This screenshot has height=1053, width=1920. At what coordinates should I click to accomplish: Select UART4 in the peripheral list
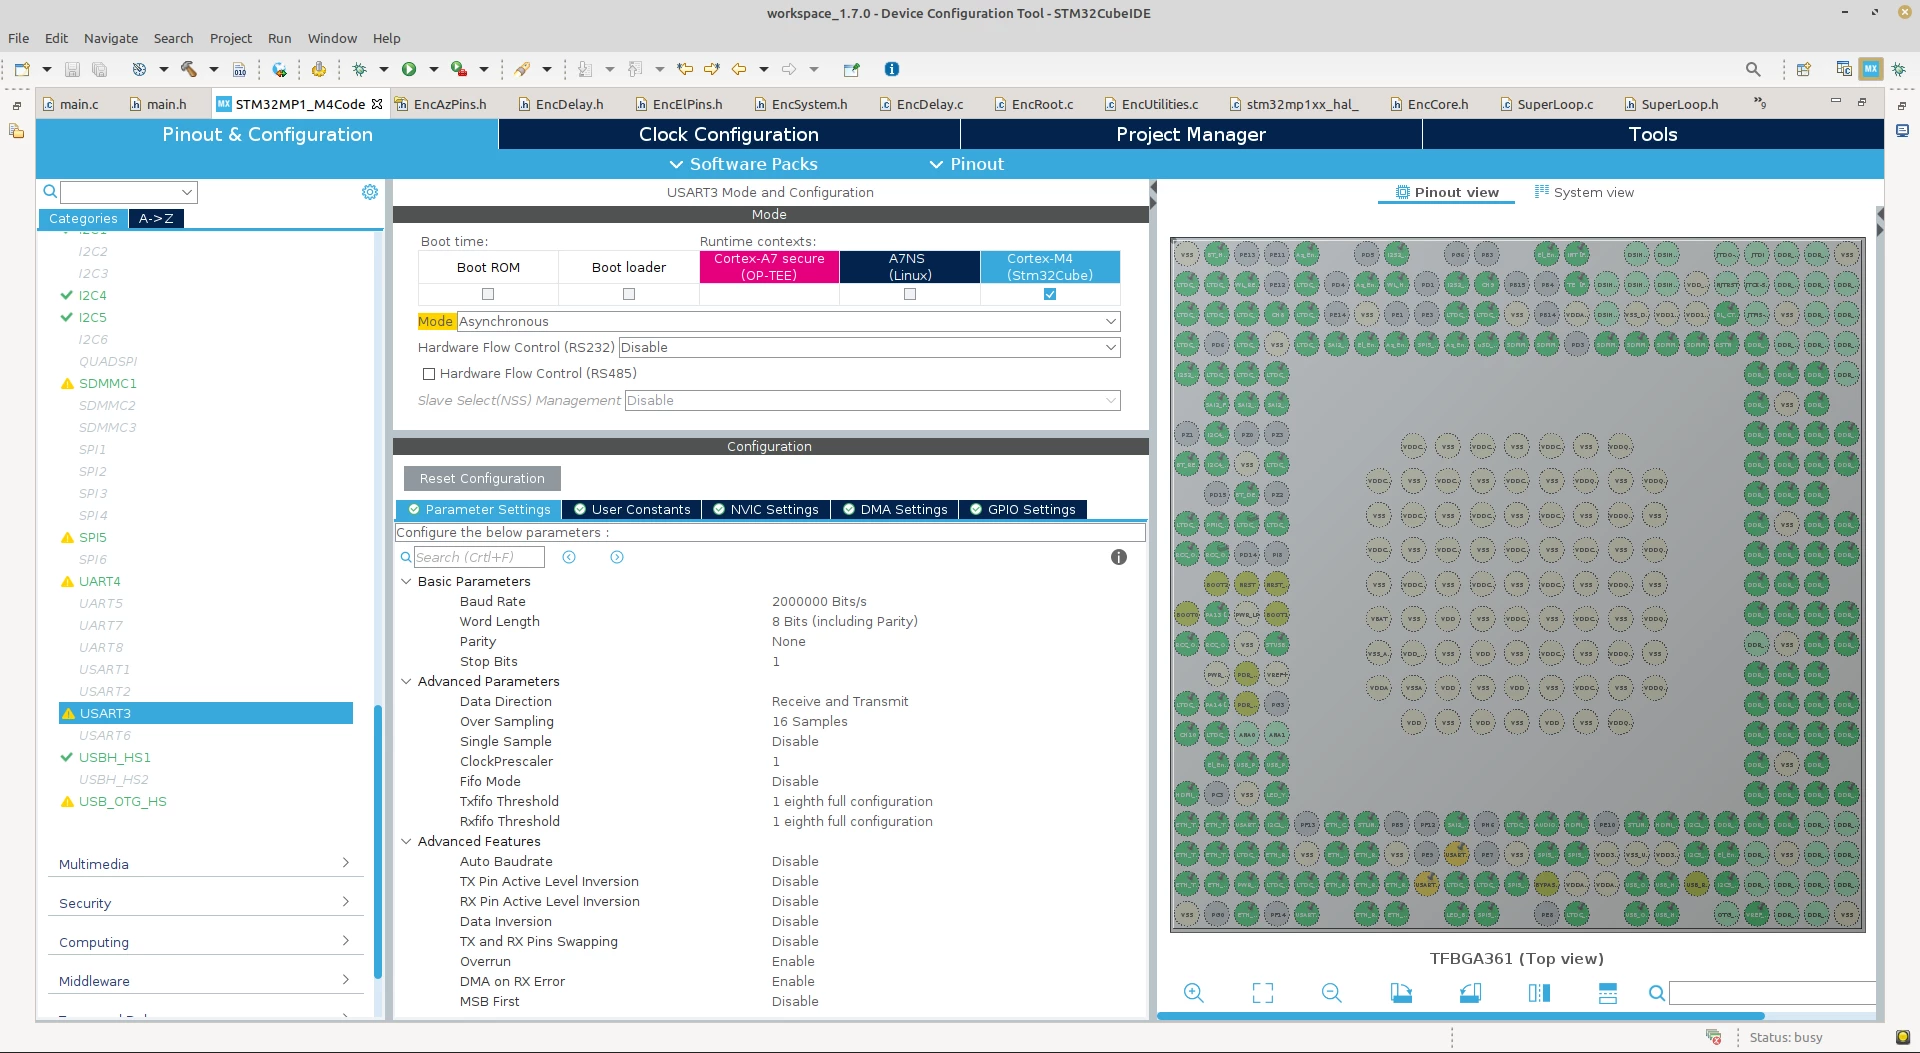(x=100, y=581)
